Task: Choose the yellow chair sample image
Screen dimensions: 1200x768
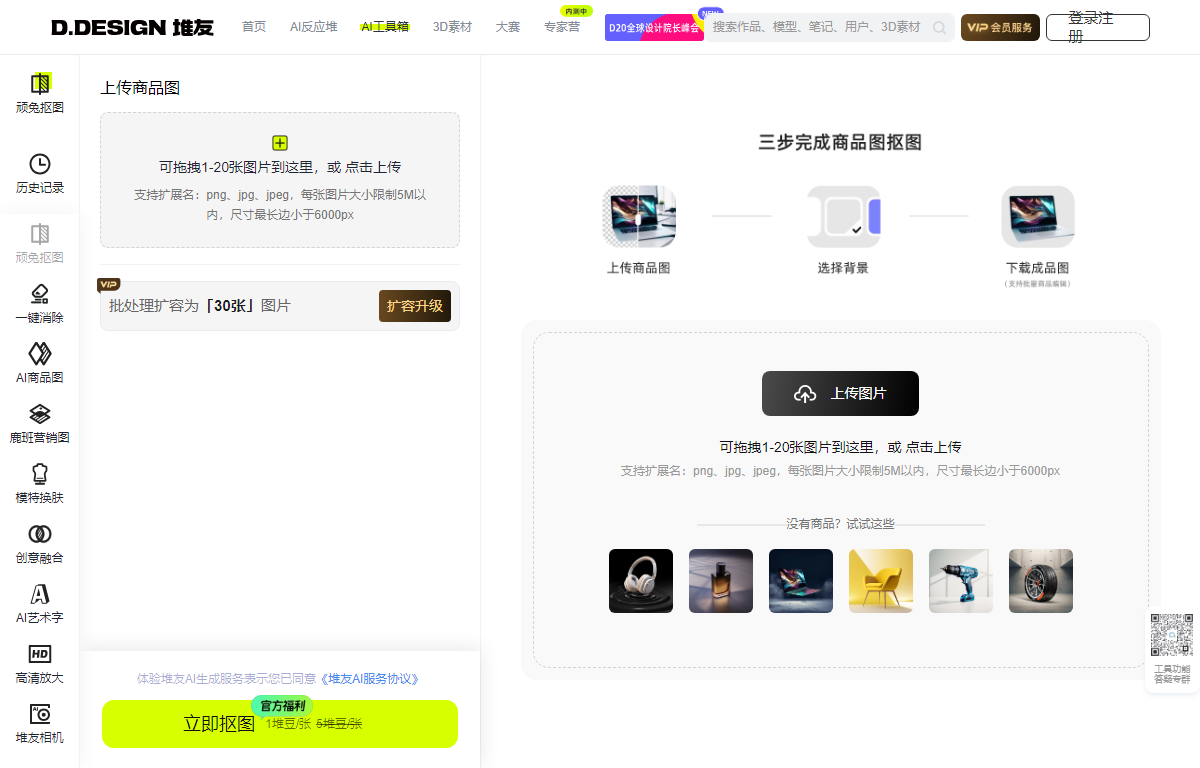Action: [880, 581]
